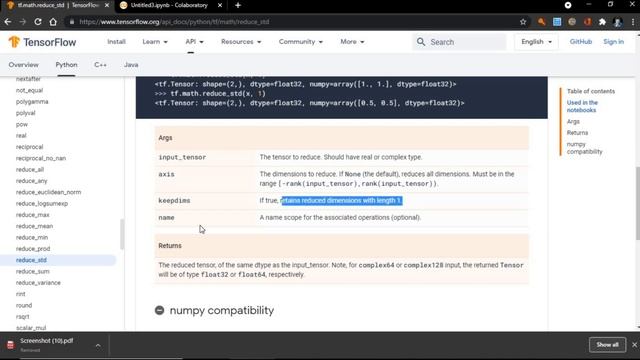Open the Resources dropdown menu
640x360 pixels.
point(241,42)
